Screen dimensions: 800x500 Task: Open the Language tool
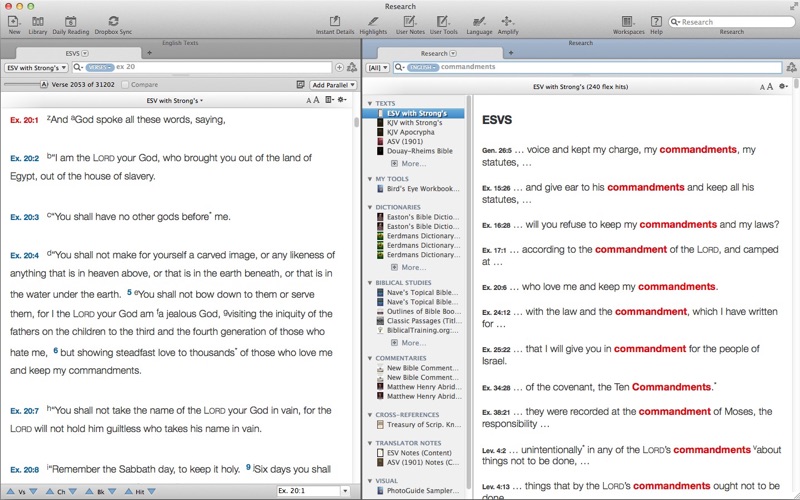(479, 21)
